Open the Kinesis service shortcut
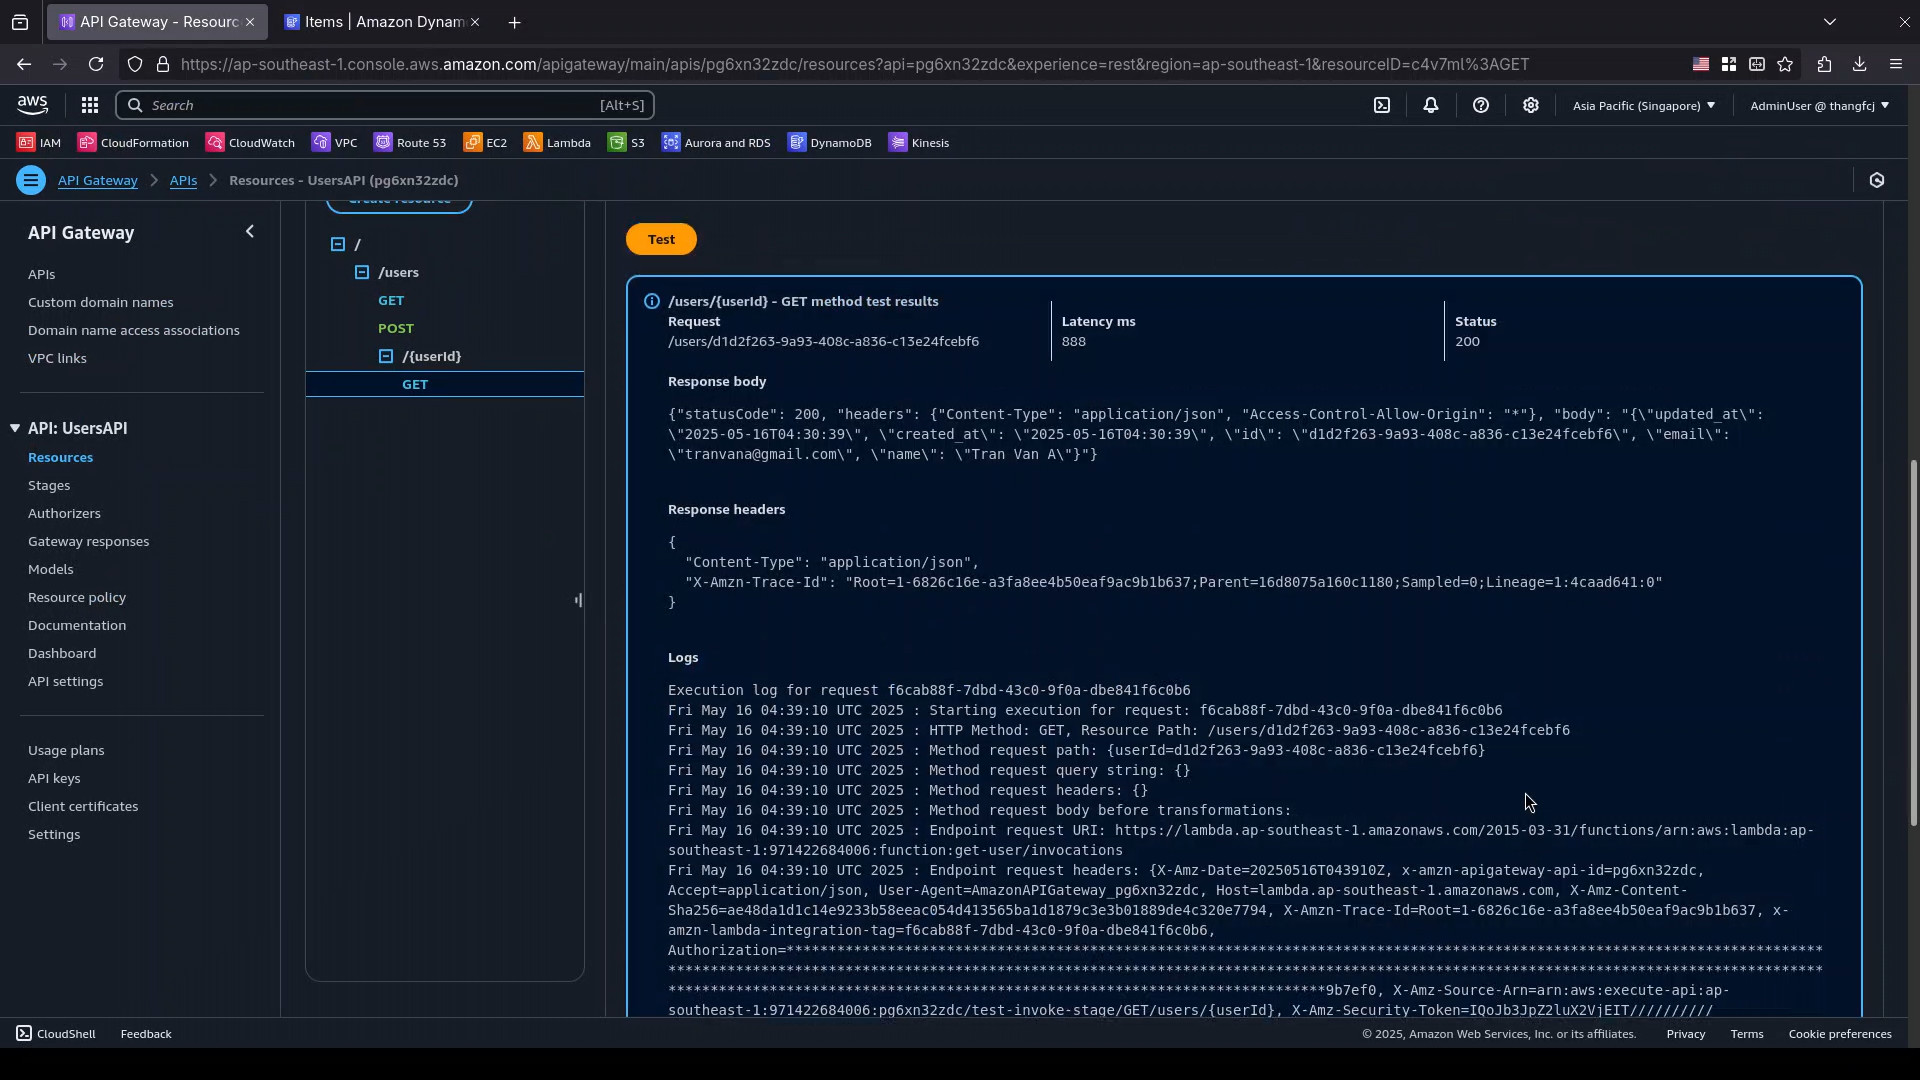1920x1080 pixels. click(x=919, y=143)
